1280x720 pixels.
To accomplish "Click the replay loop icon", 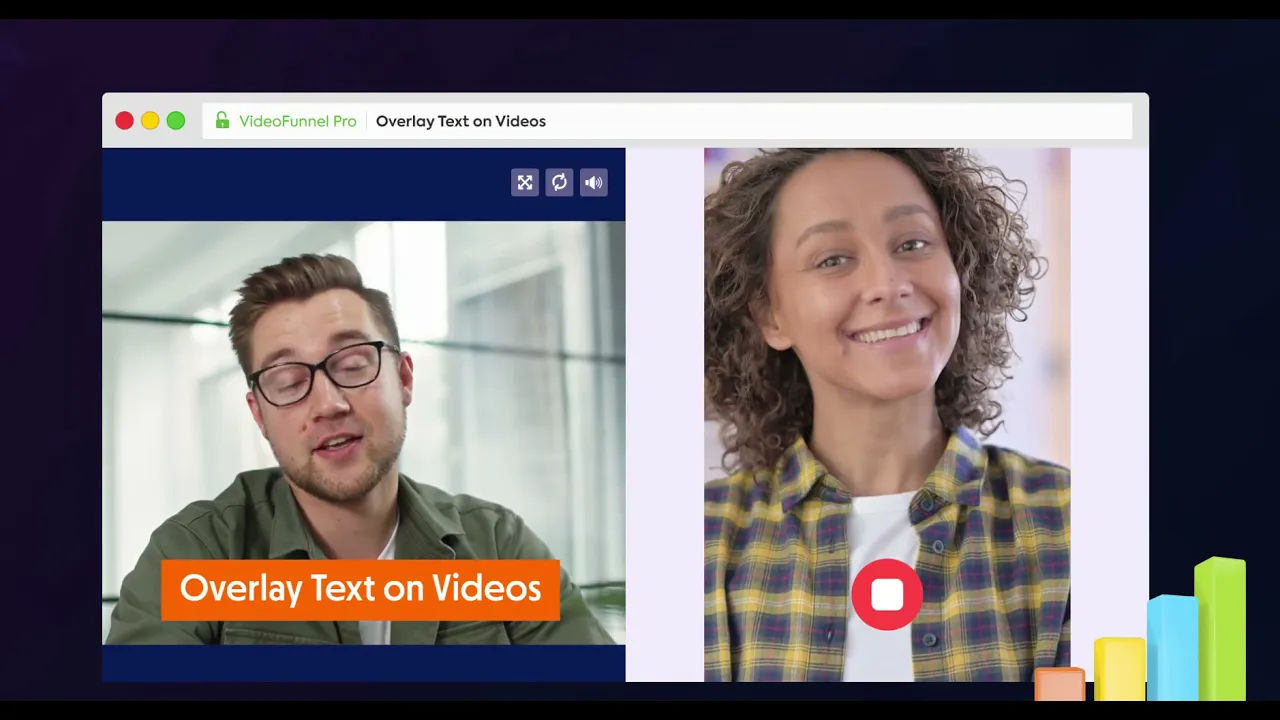I will tap(559, 182).
